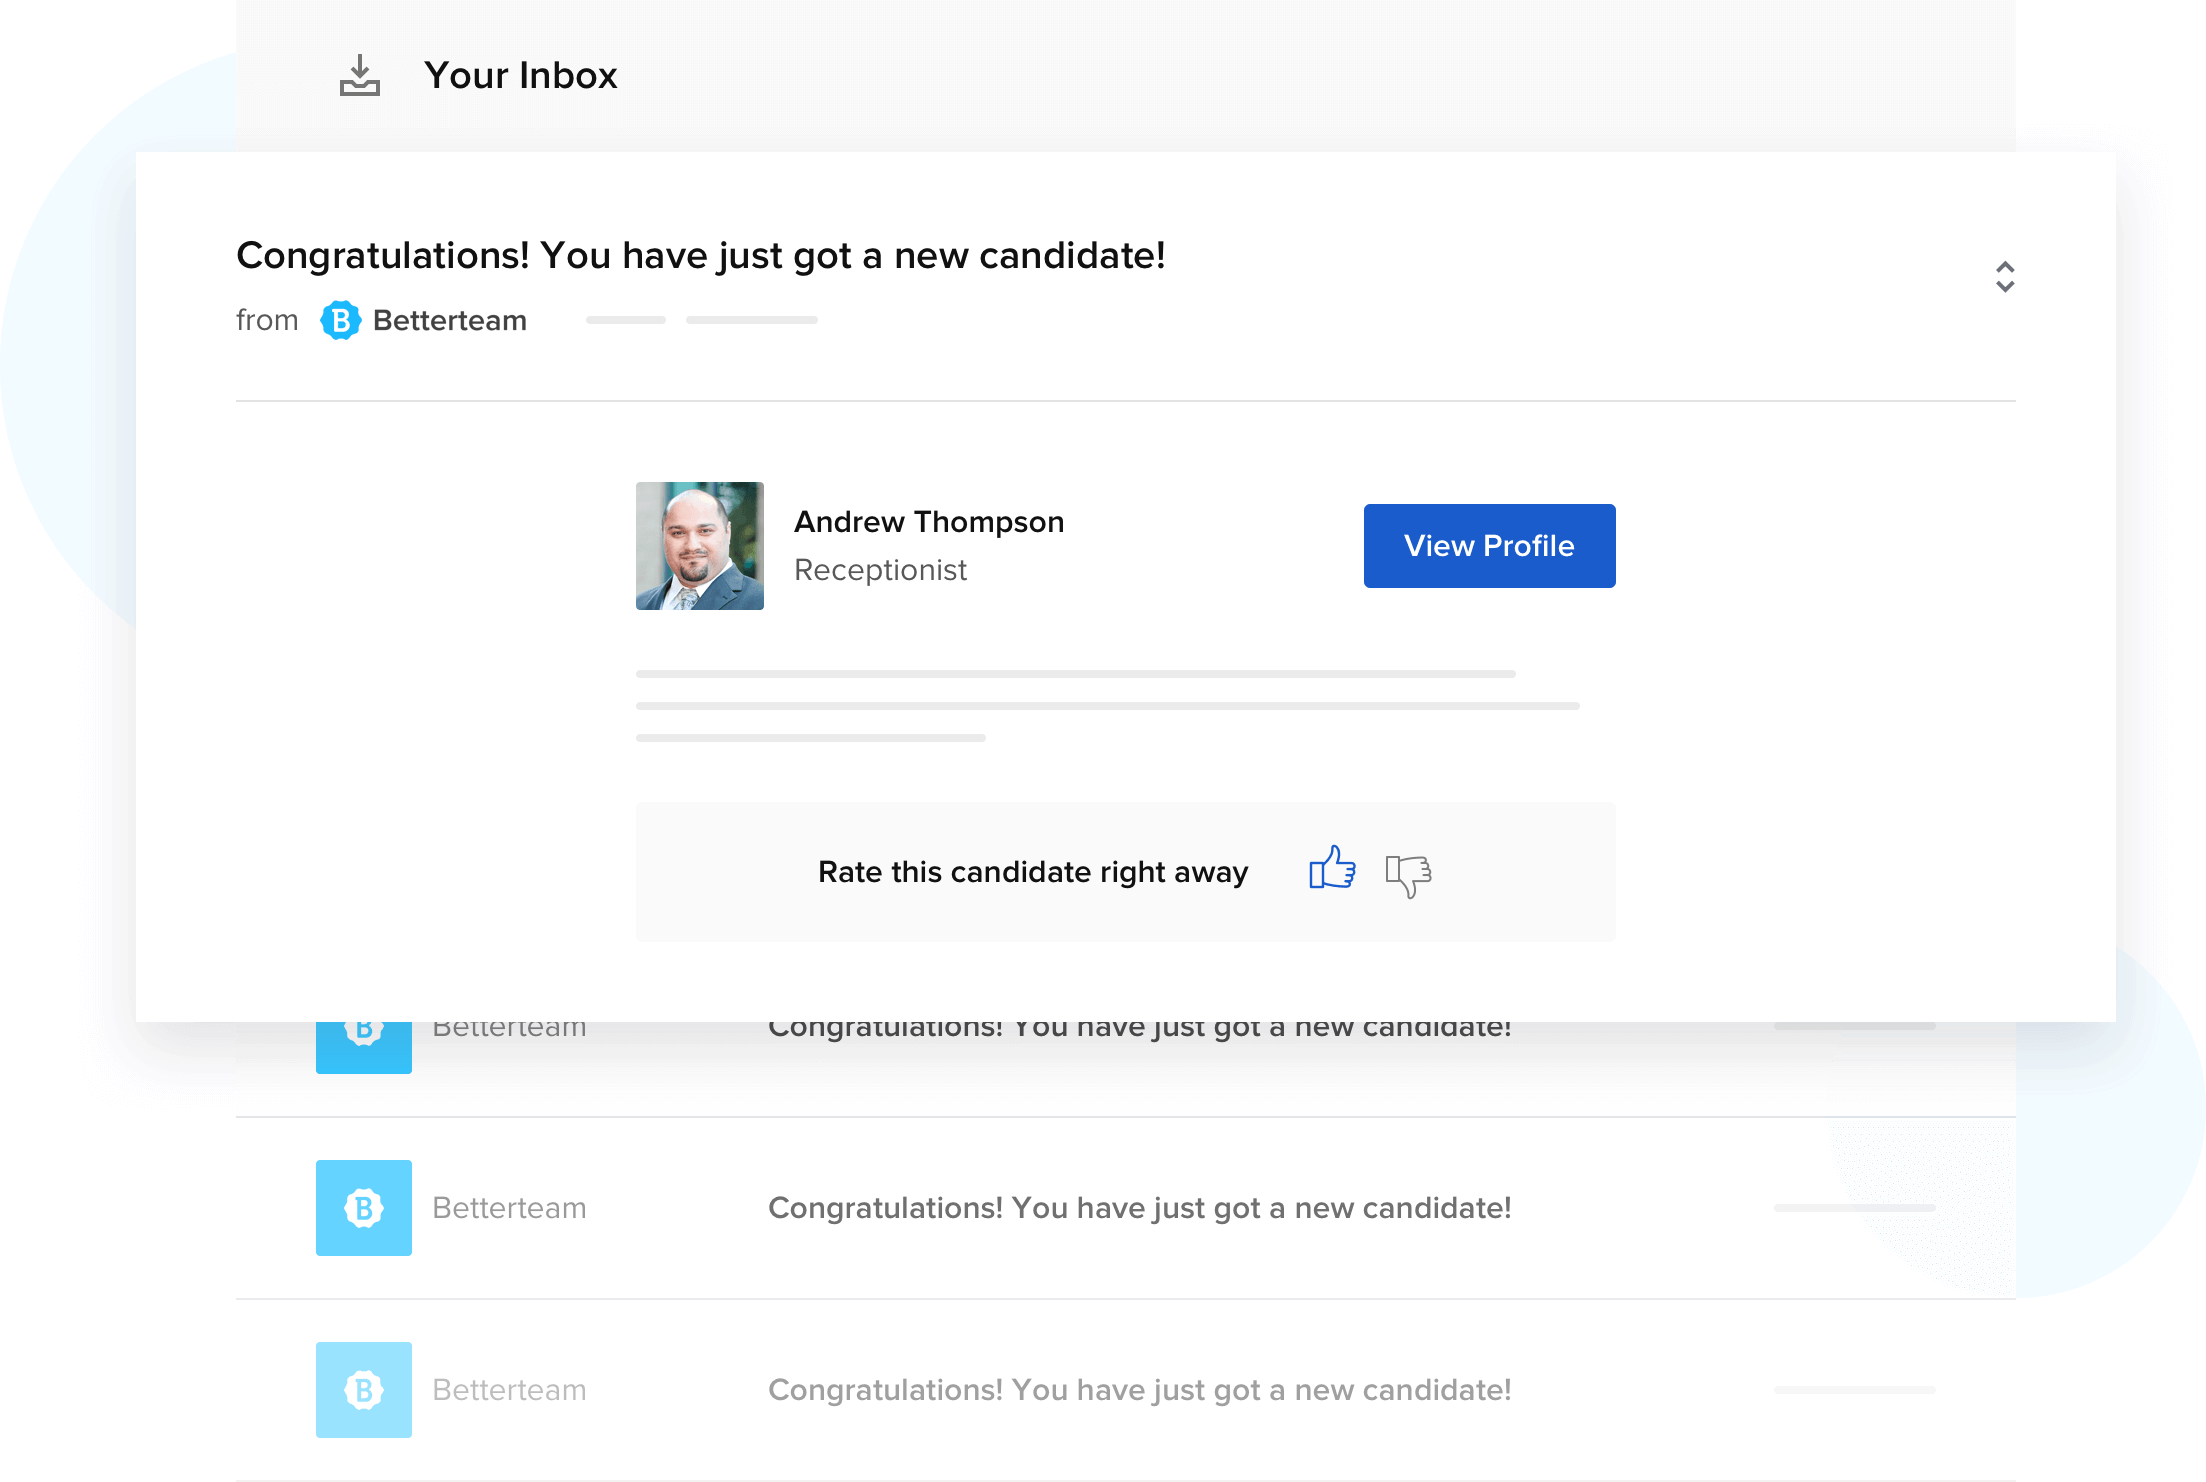Image resolution: width=2206 pixels, height=1482 pixels.
Task: Open the bottom faded 'Congratulations!' inbox message
Action: point(1139,1390)
